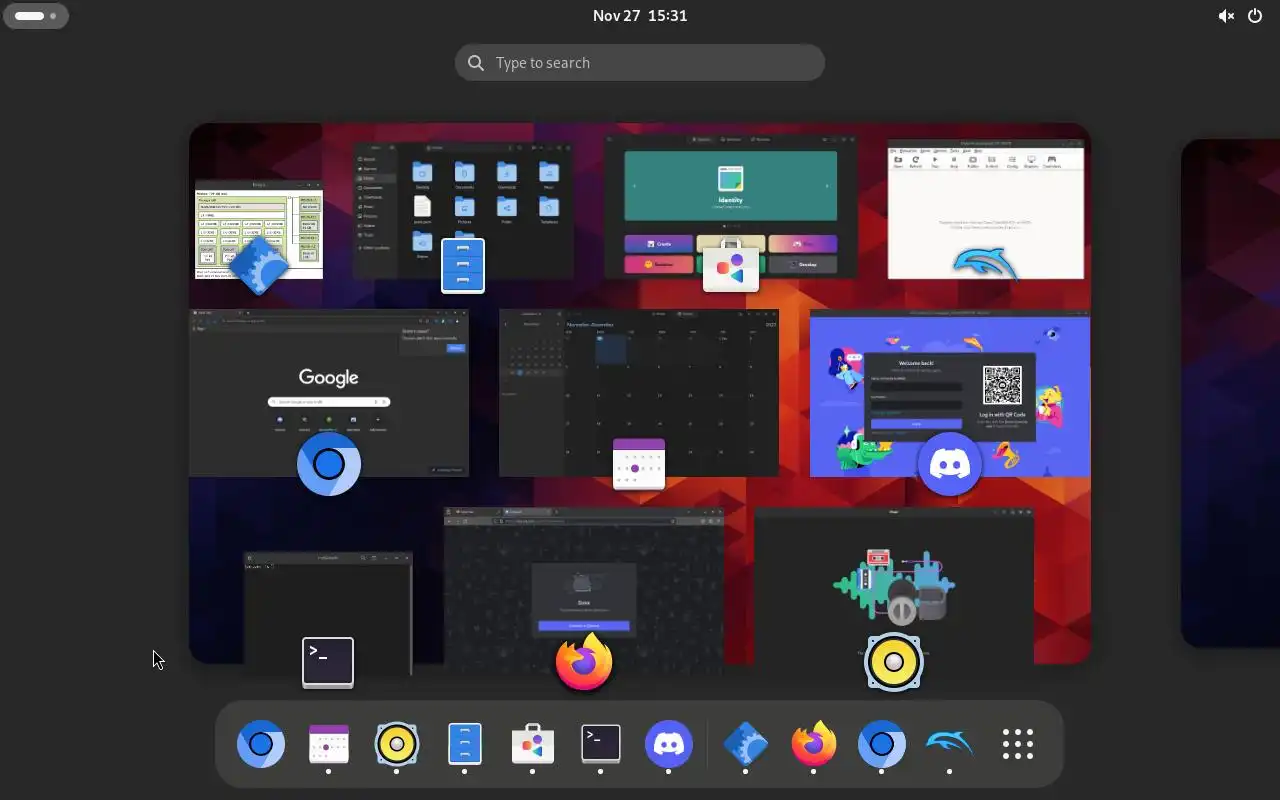
Task: Switch to the next workspace on right
Action: (x=1230, y=393)
